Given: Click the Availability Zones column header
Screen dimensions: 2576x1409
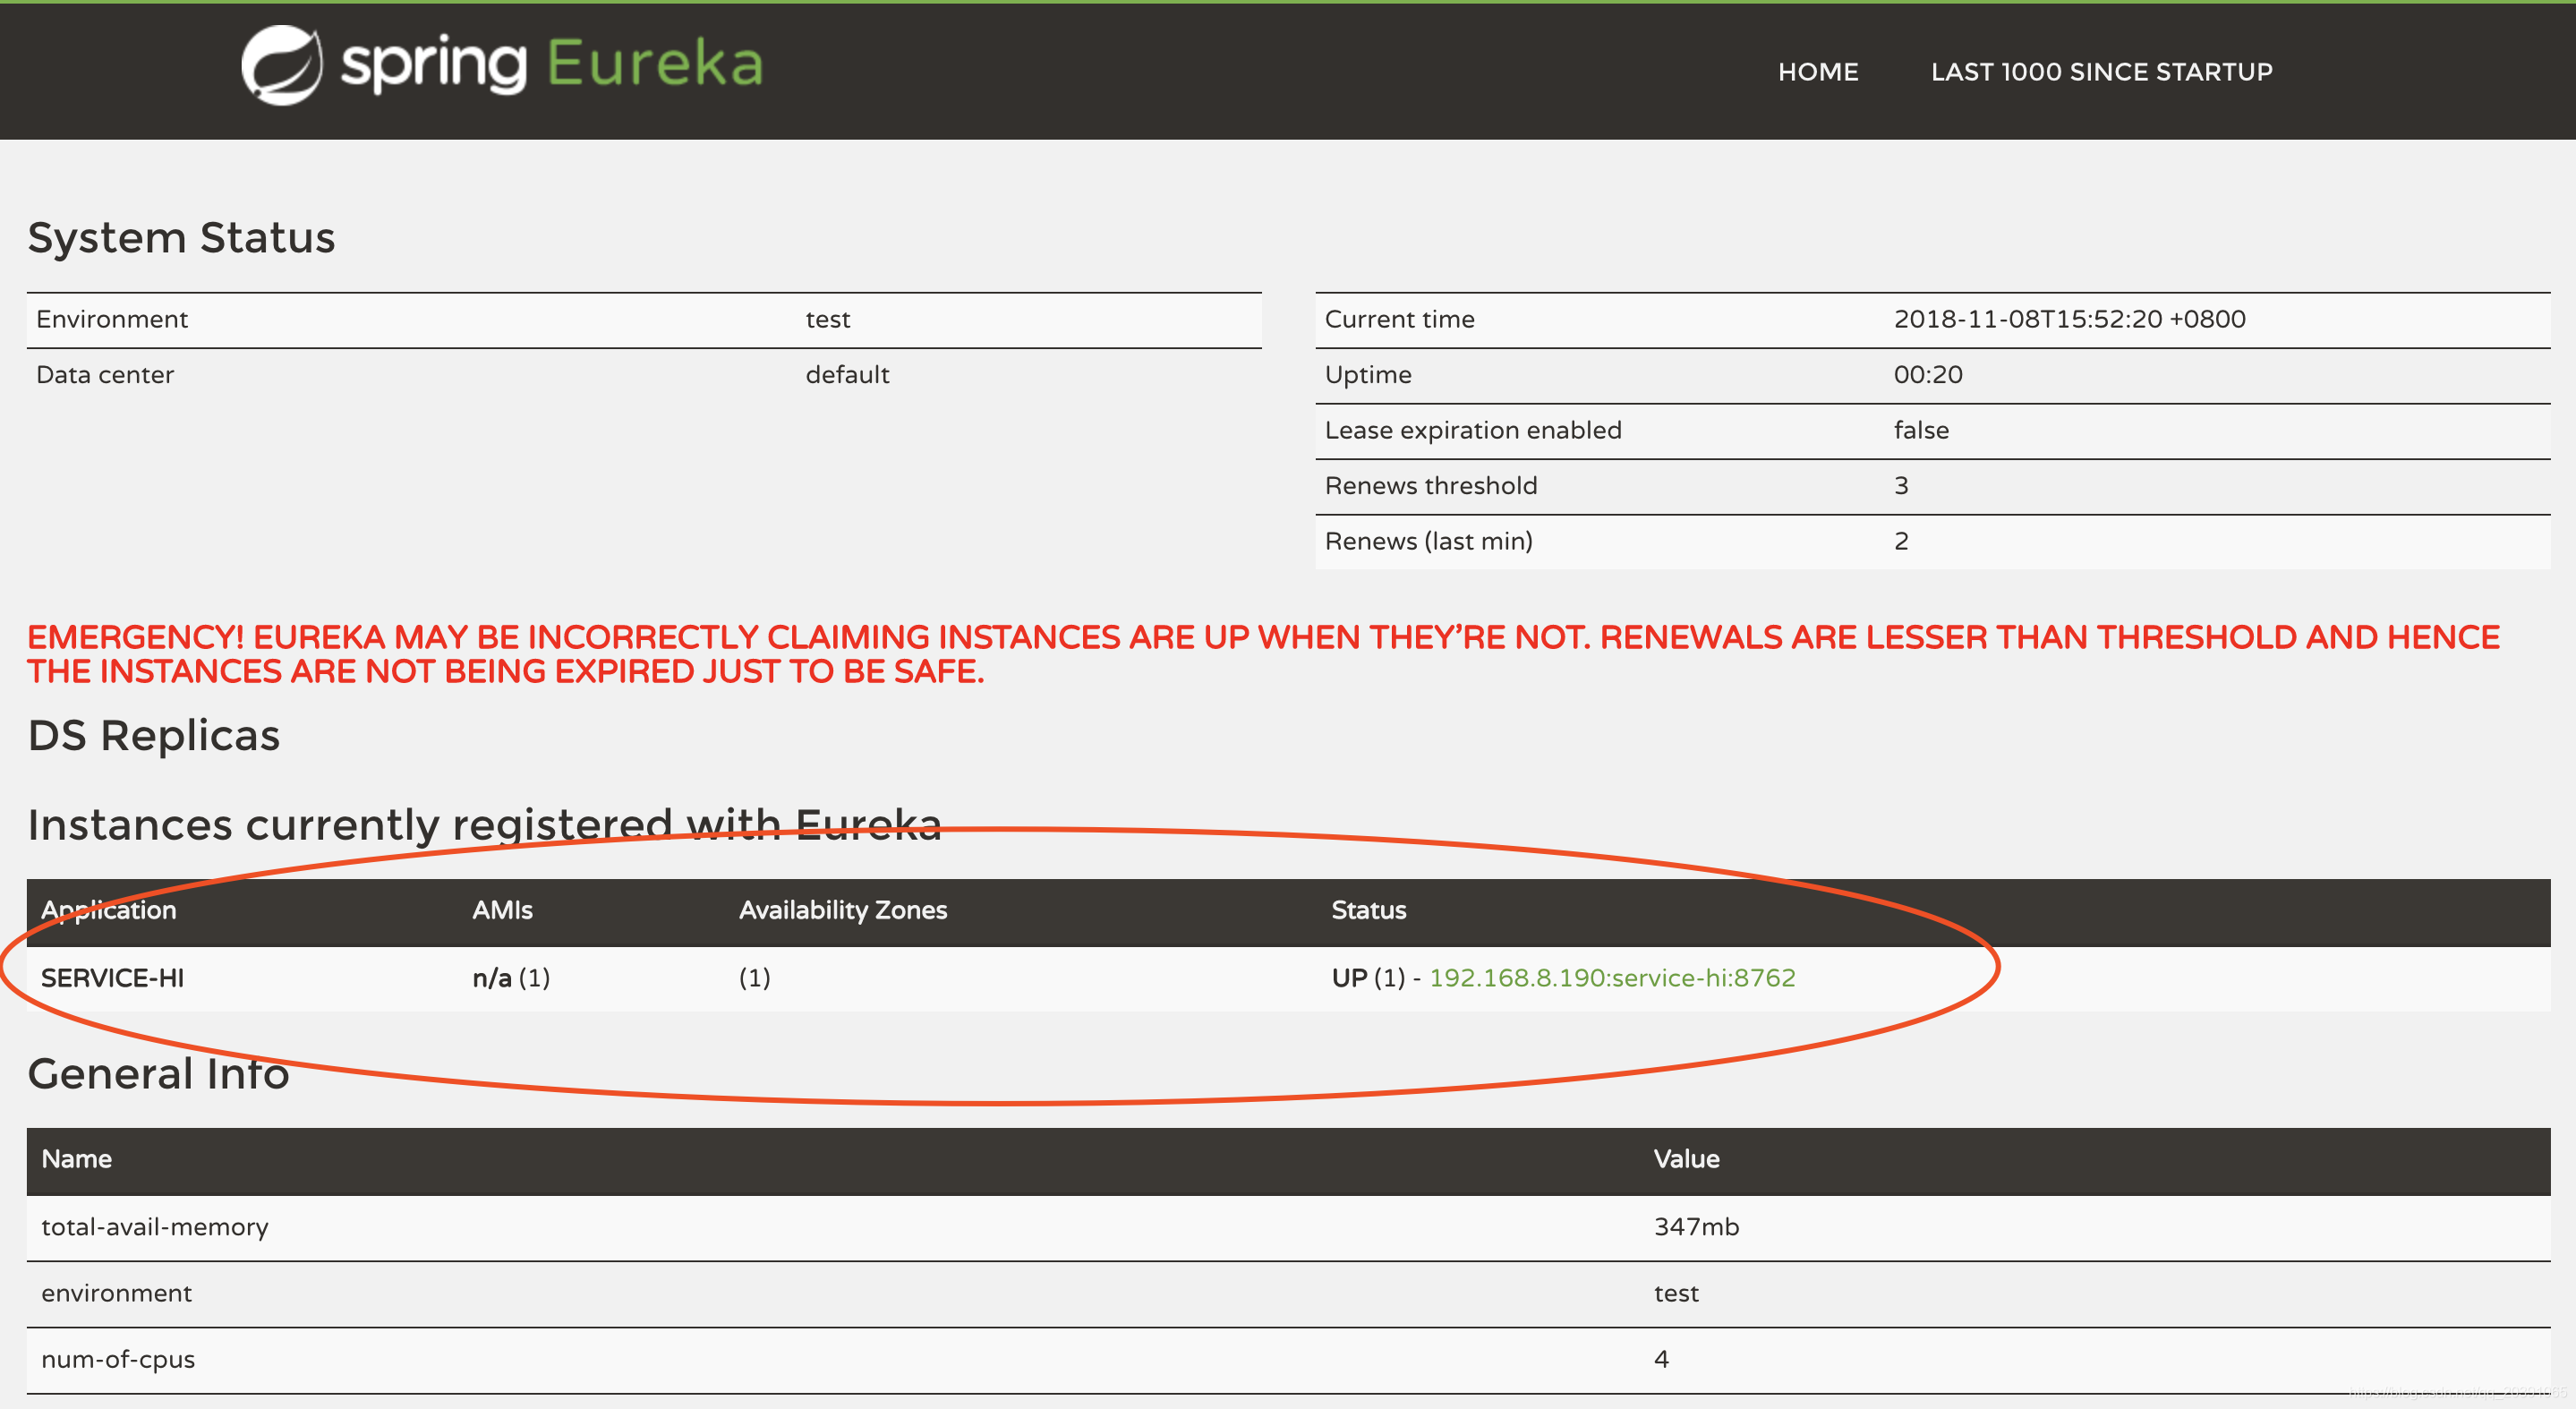Looking at the screenshot, I should 842,910.
